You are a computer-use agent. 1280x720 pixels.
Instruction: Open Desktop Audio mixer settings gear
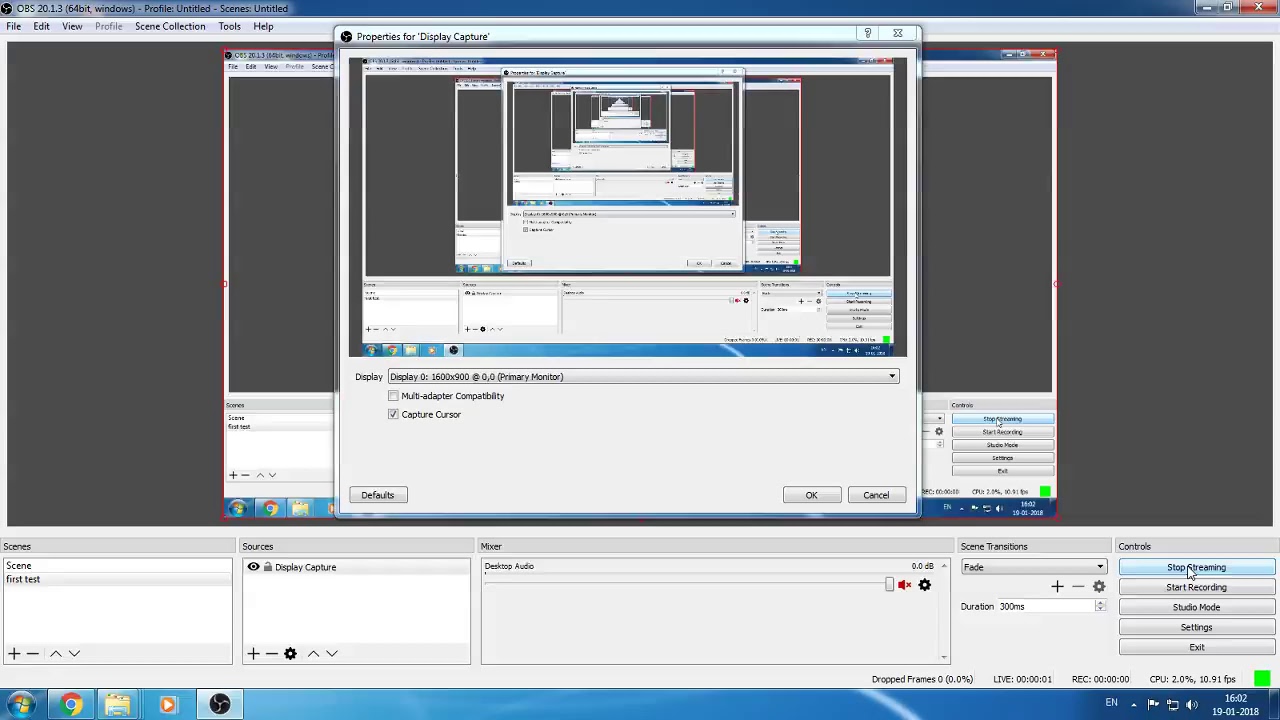click(925, 585)
